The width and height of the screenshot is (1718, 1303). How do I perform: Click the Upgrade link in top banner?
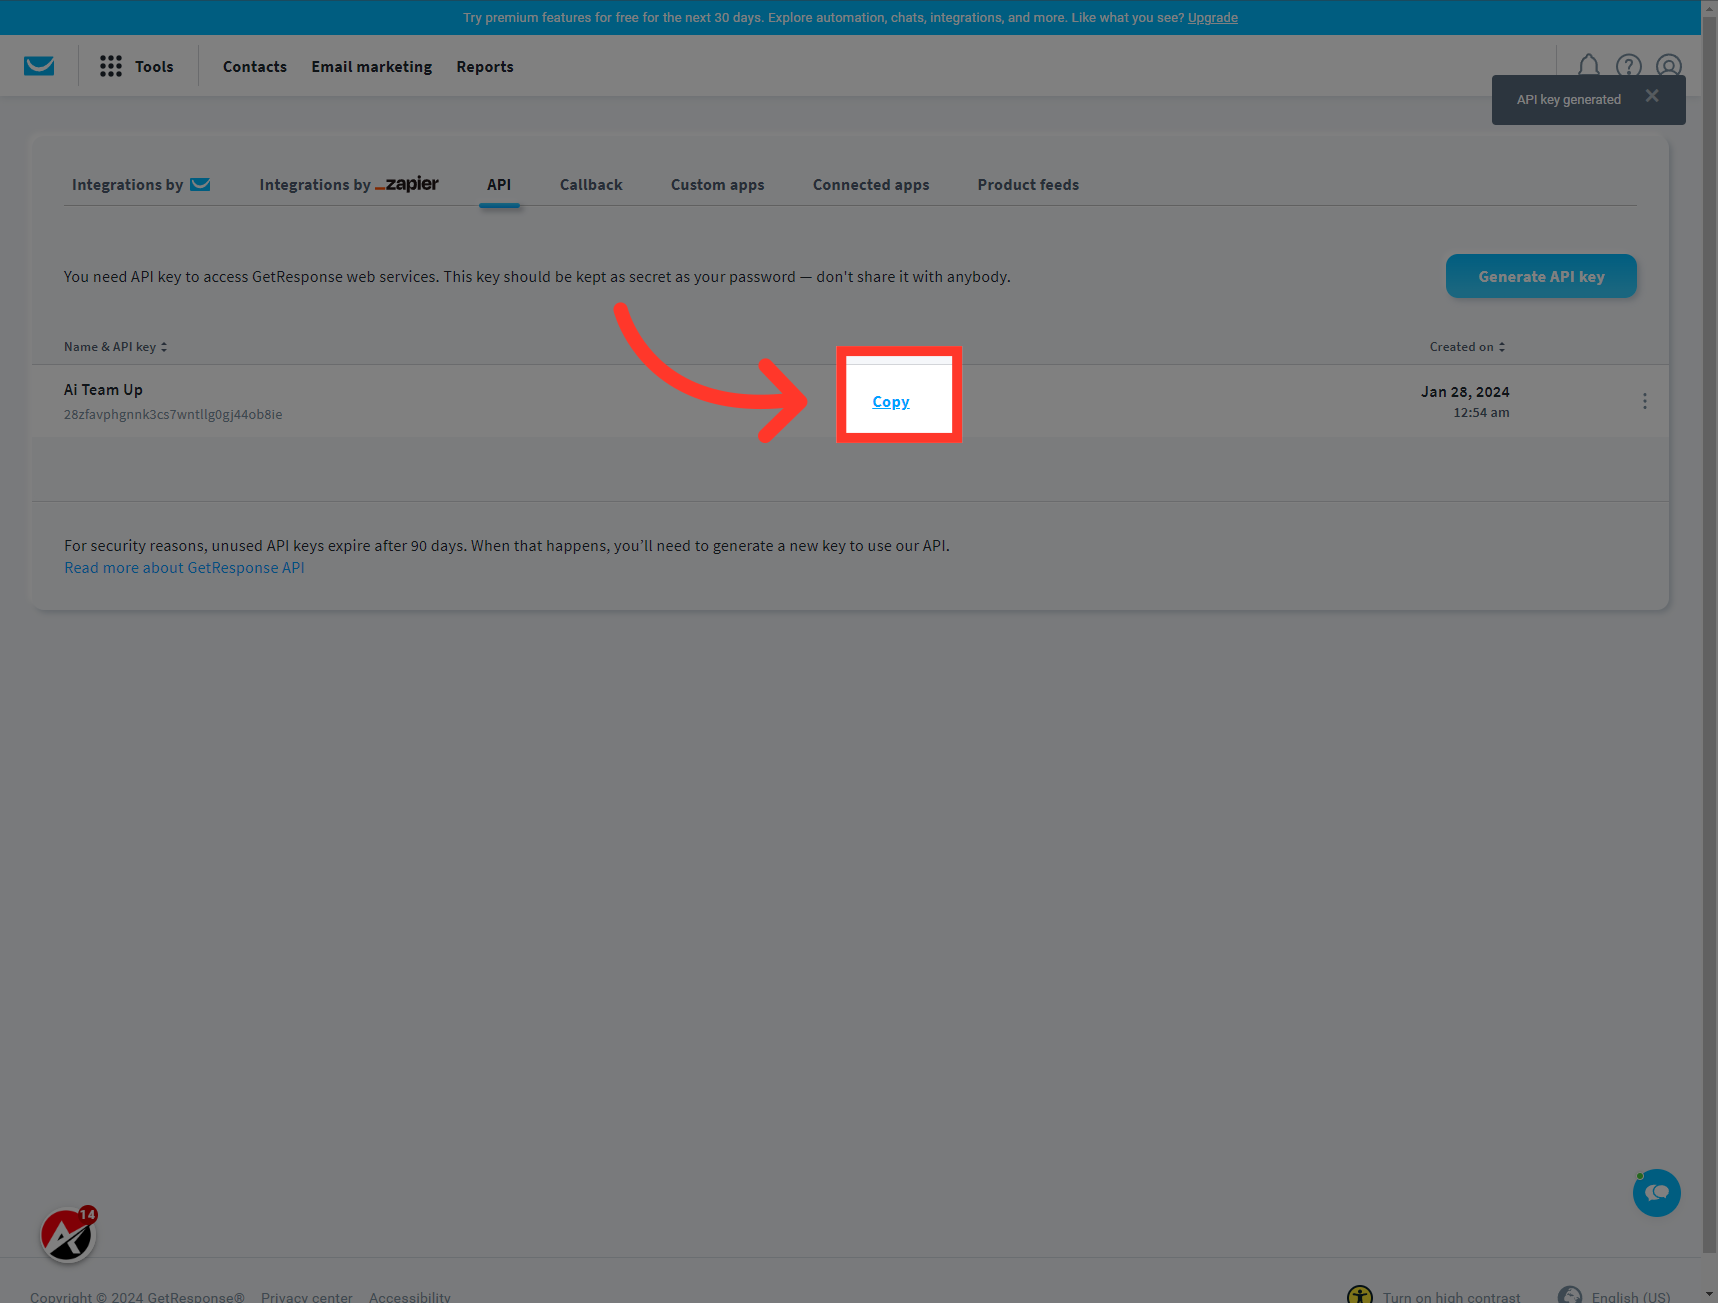1213,18
